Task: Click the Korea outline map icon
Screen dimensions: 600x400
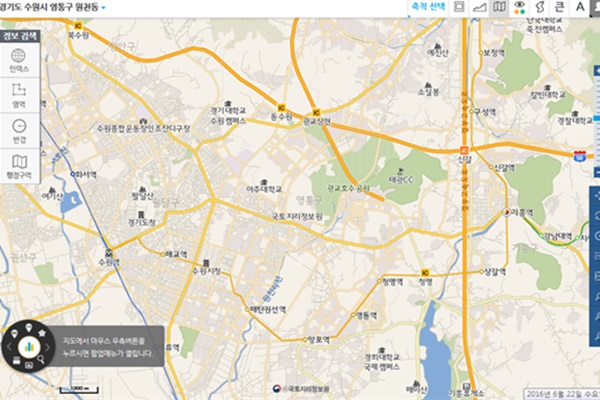Action: coord(540,7)
